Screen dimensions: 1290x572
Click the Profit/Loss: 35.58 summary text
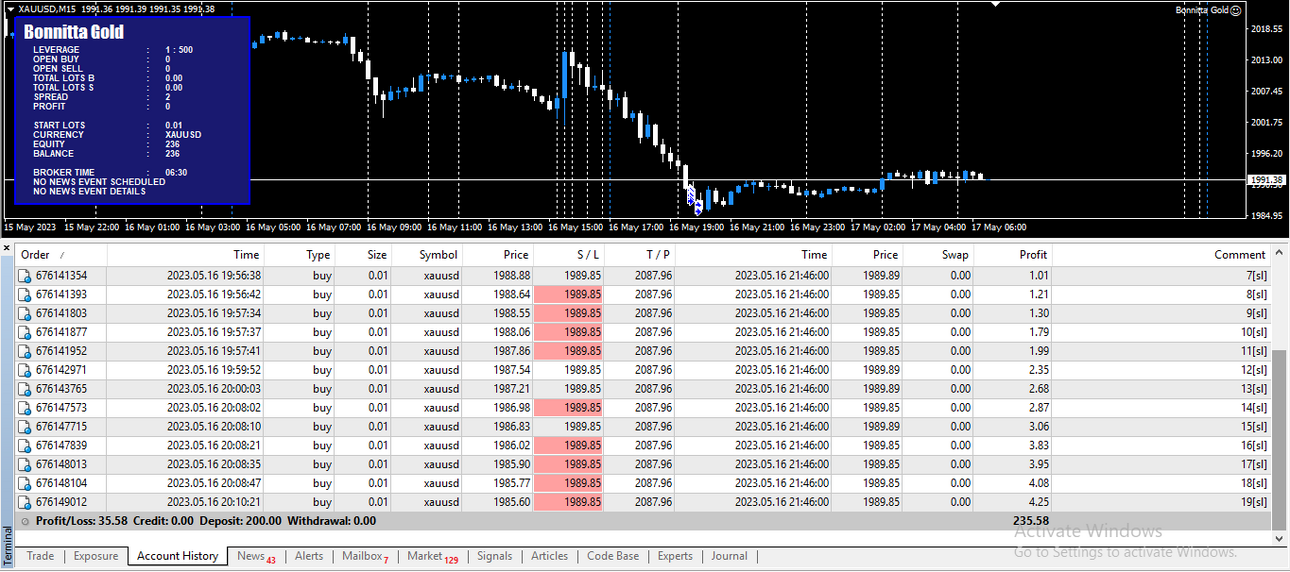pos(82,521)
